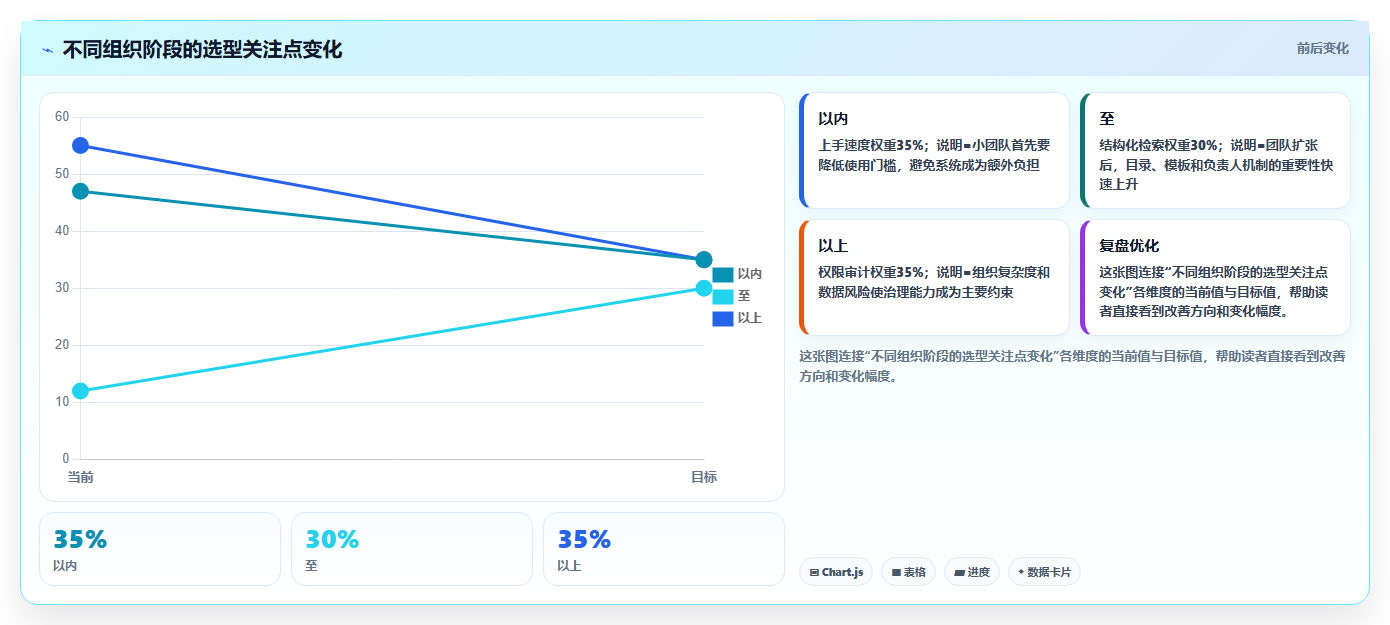Open the 以上 card about 权限审计权重35%
1390x625 pixels.
pos(934,277)
